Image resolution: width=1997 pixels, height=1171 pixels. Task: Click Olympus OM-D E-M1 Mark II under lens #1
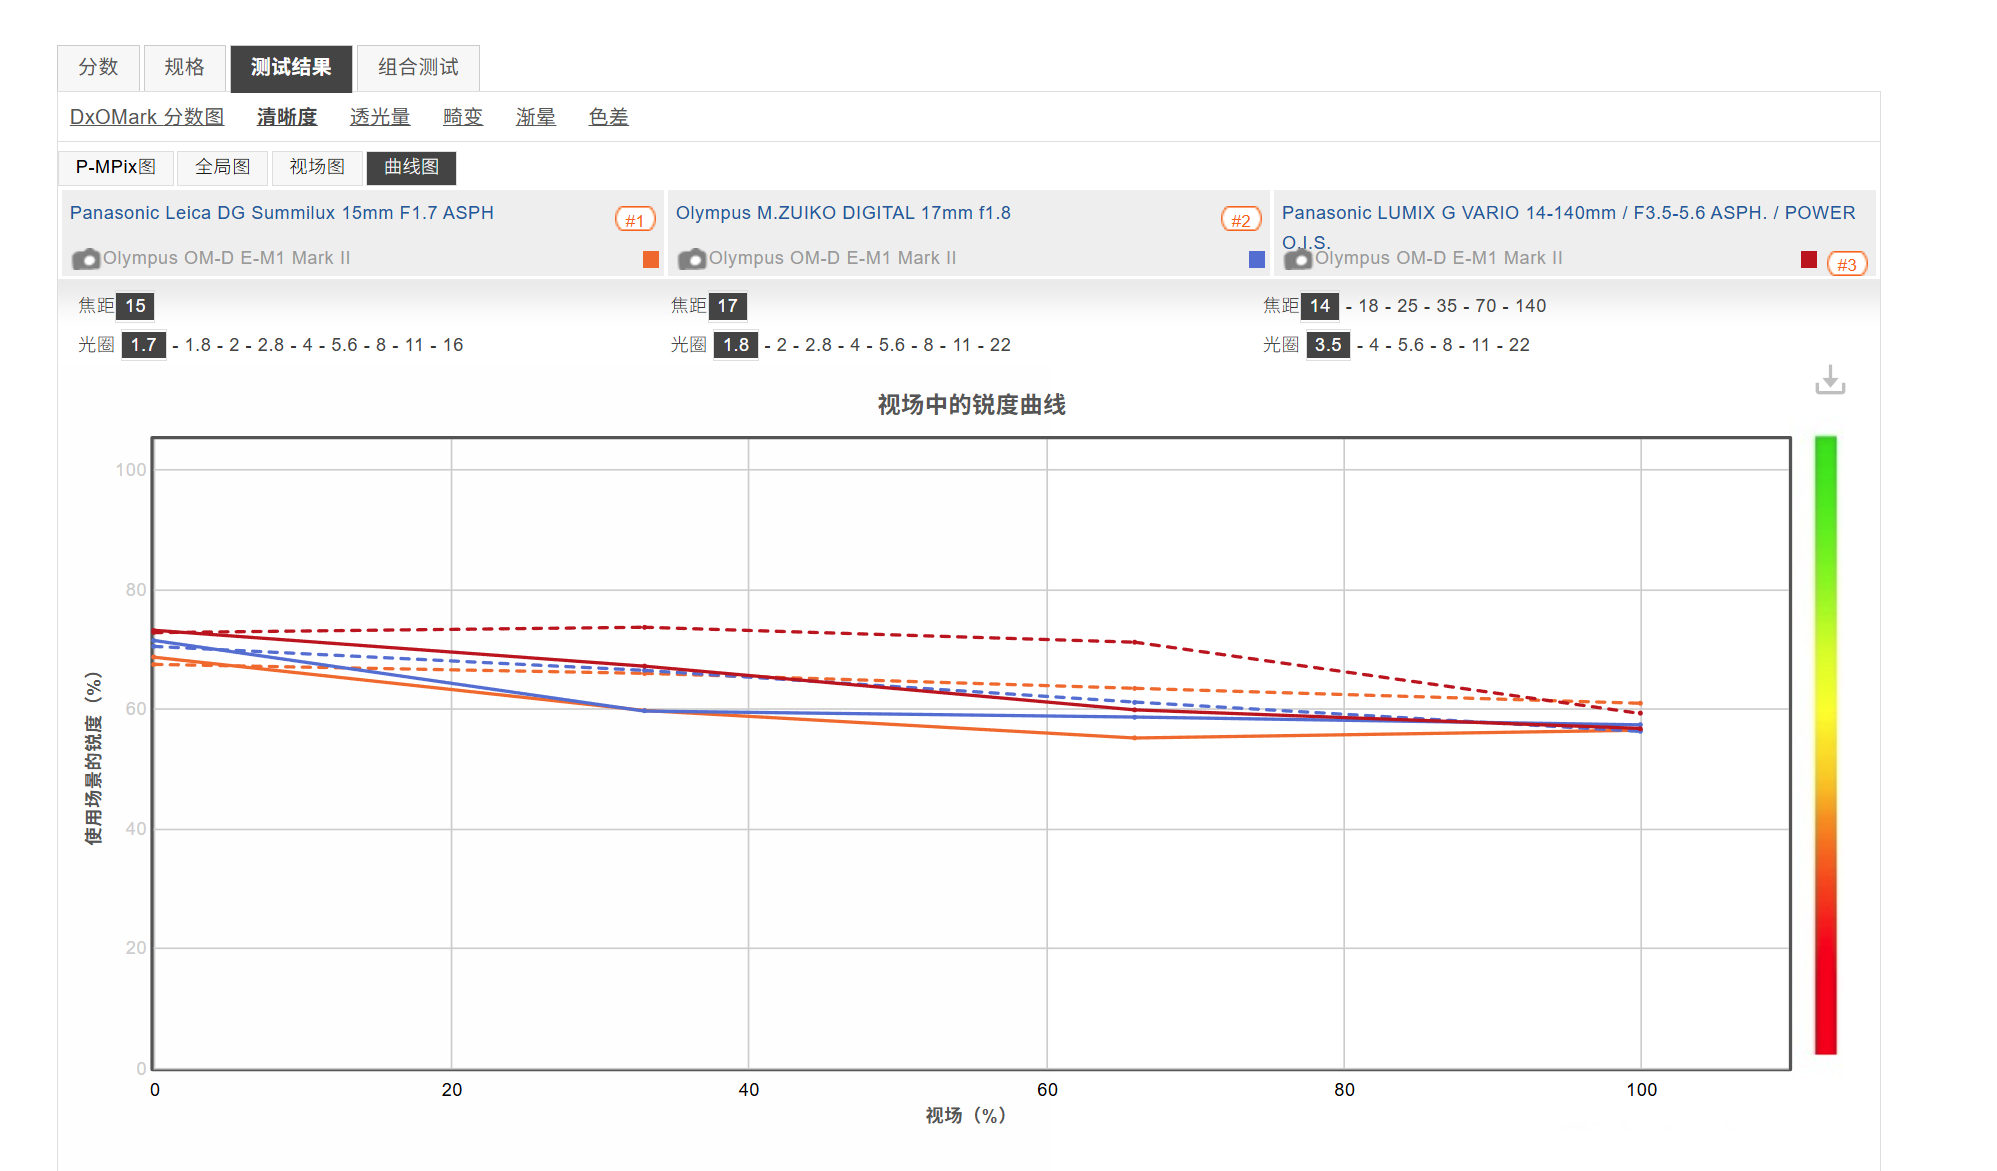point(227,258)
